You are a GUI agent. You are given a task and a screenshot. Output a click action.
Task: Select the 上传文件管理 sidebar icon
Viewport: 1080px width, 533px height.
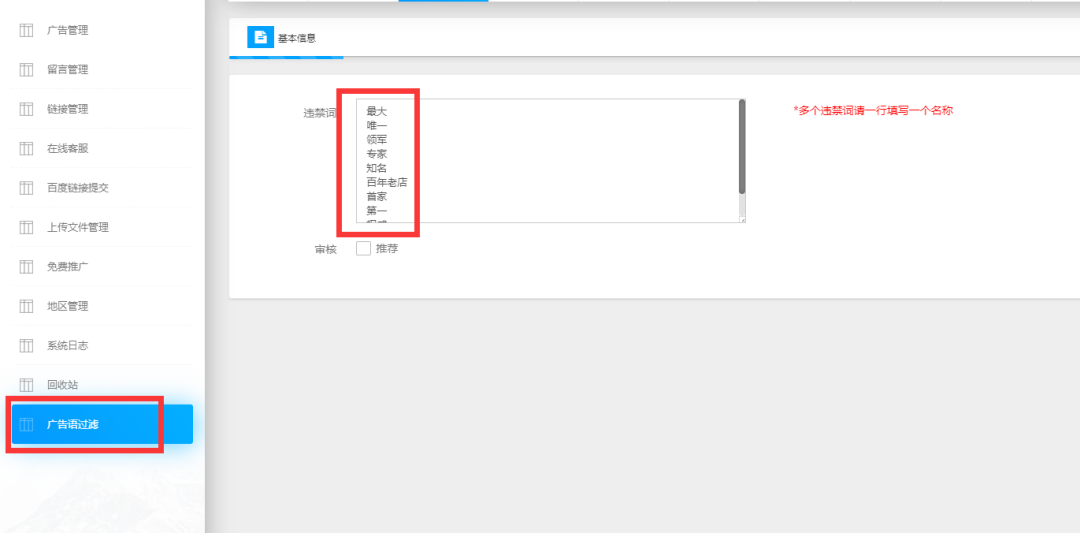[27, 227]
